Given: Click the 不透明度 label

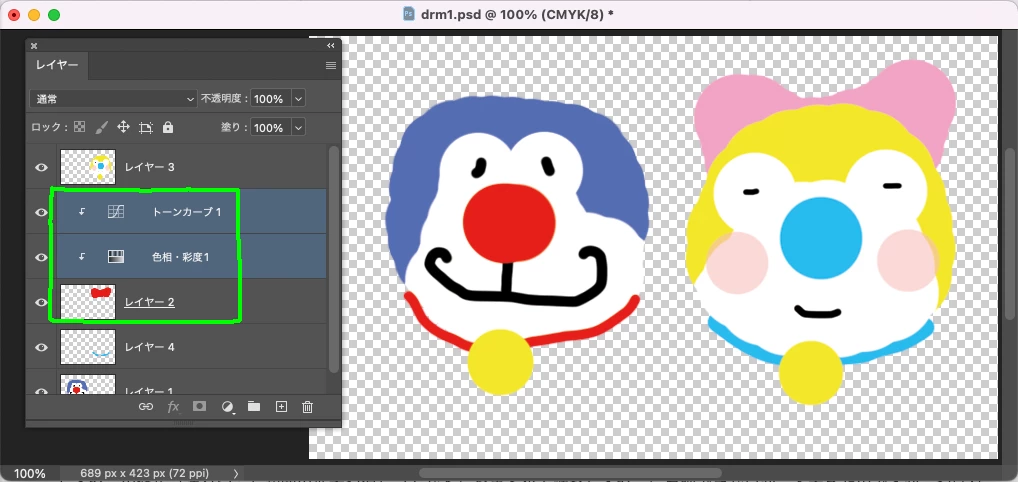Looking at the screenshot, I should coord(224,99).
